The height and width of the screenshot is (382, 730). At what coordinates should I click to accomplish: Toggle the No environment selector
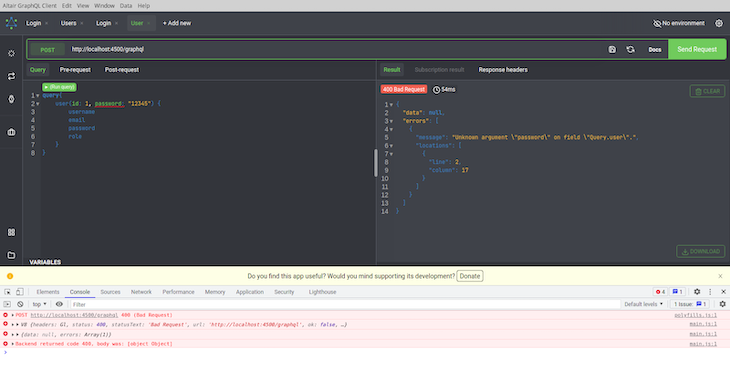pos(679,23)
